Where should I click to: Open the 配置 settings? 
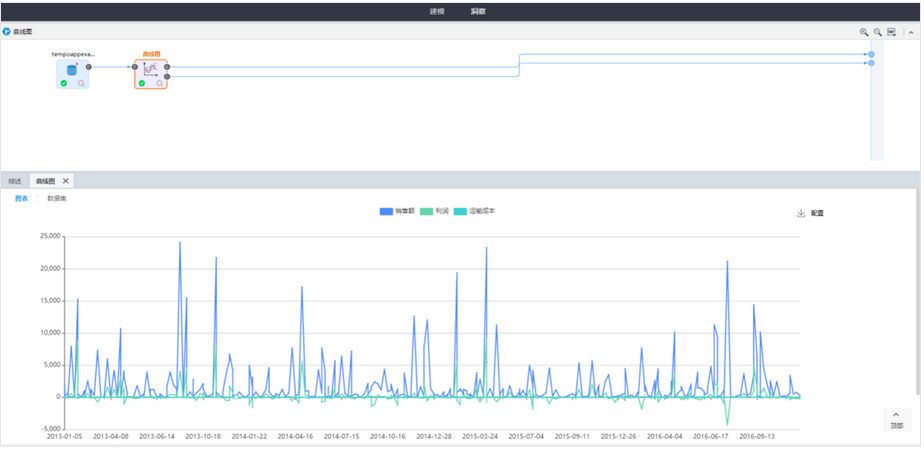coord(817,213)
